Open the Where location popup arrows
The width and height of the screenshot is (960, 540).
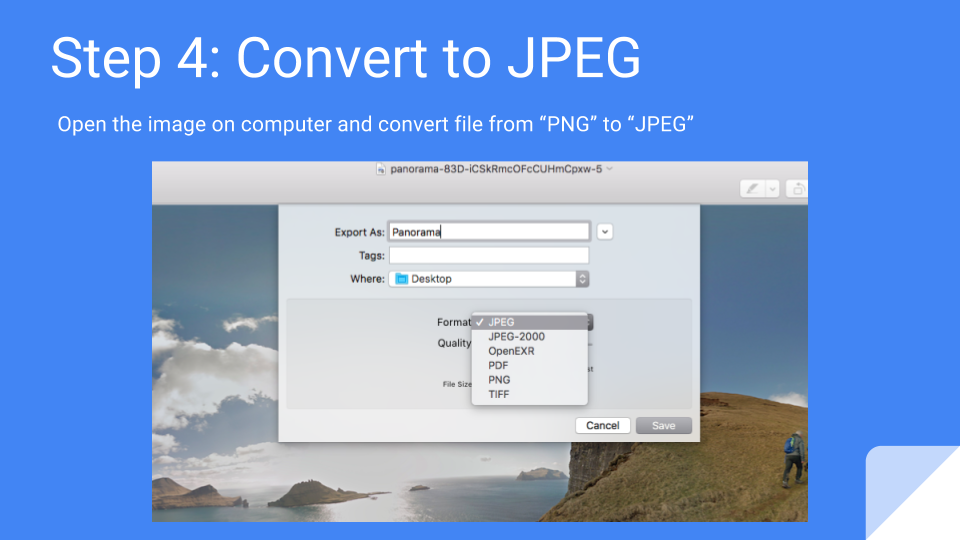point(582,279)
